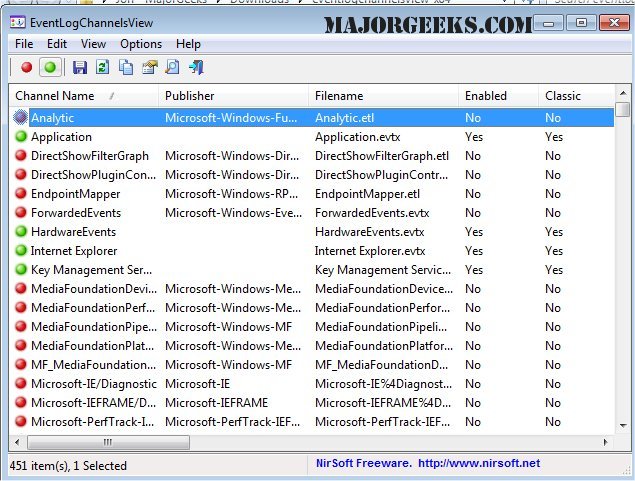Image resolution: width=635 pixels, height=481 pixels.
Task: Click the Internet Explorer.evtx filename cell
Action: click(x=370, y=251)
